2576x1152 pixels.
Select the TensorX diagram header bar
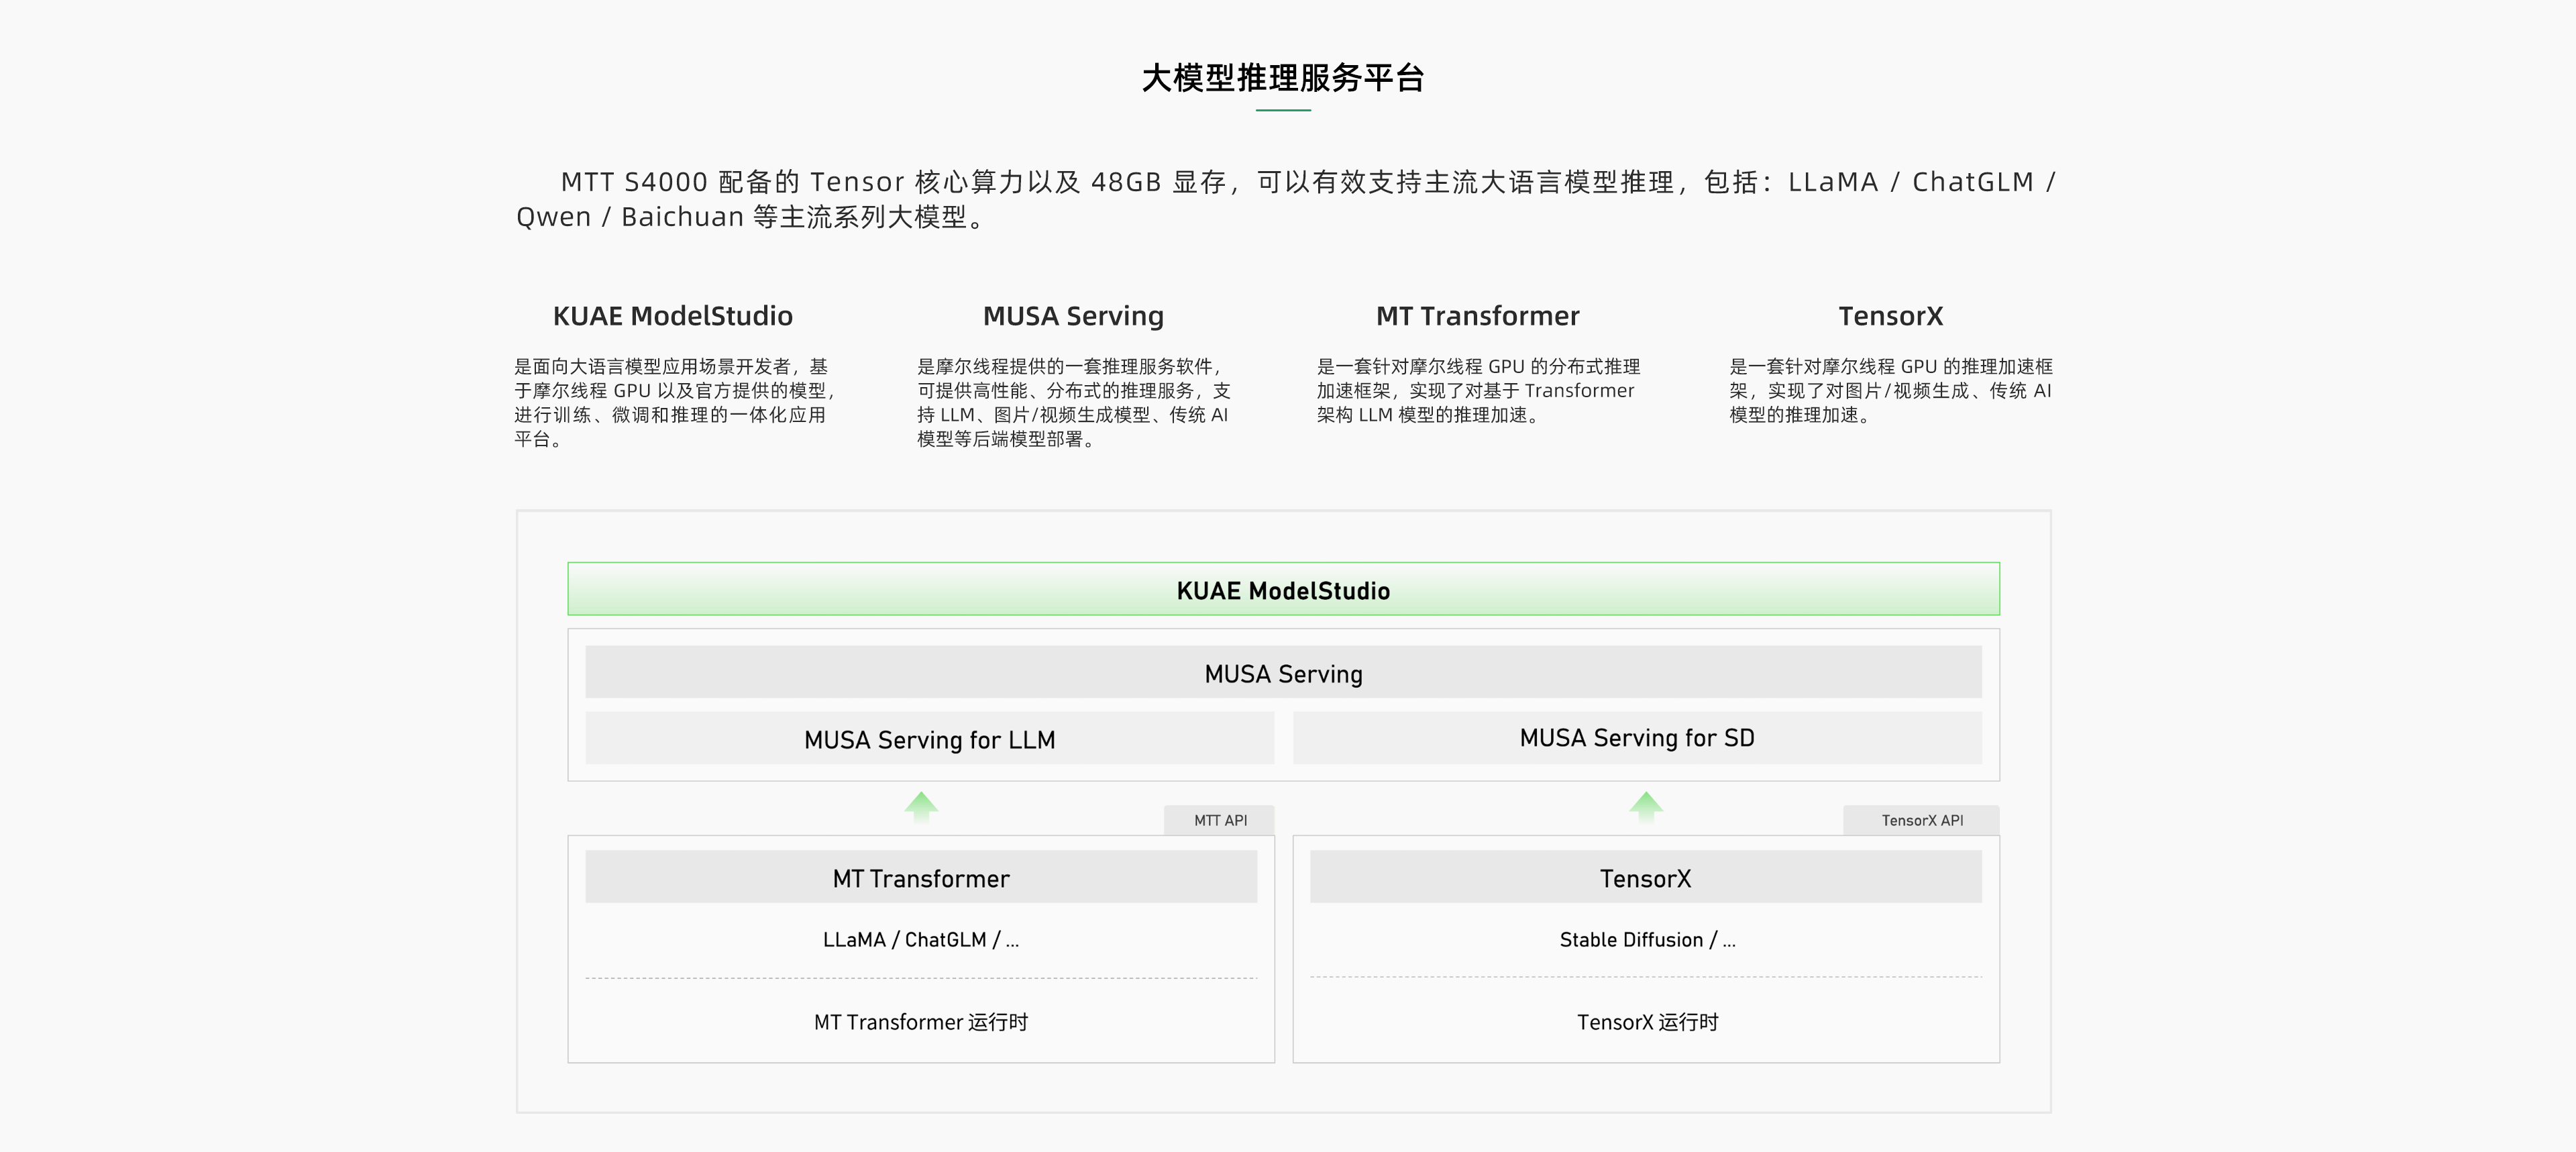pyautogui.click(x=1646, y=877)
